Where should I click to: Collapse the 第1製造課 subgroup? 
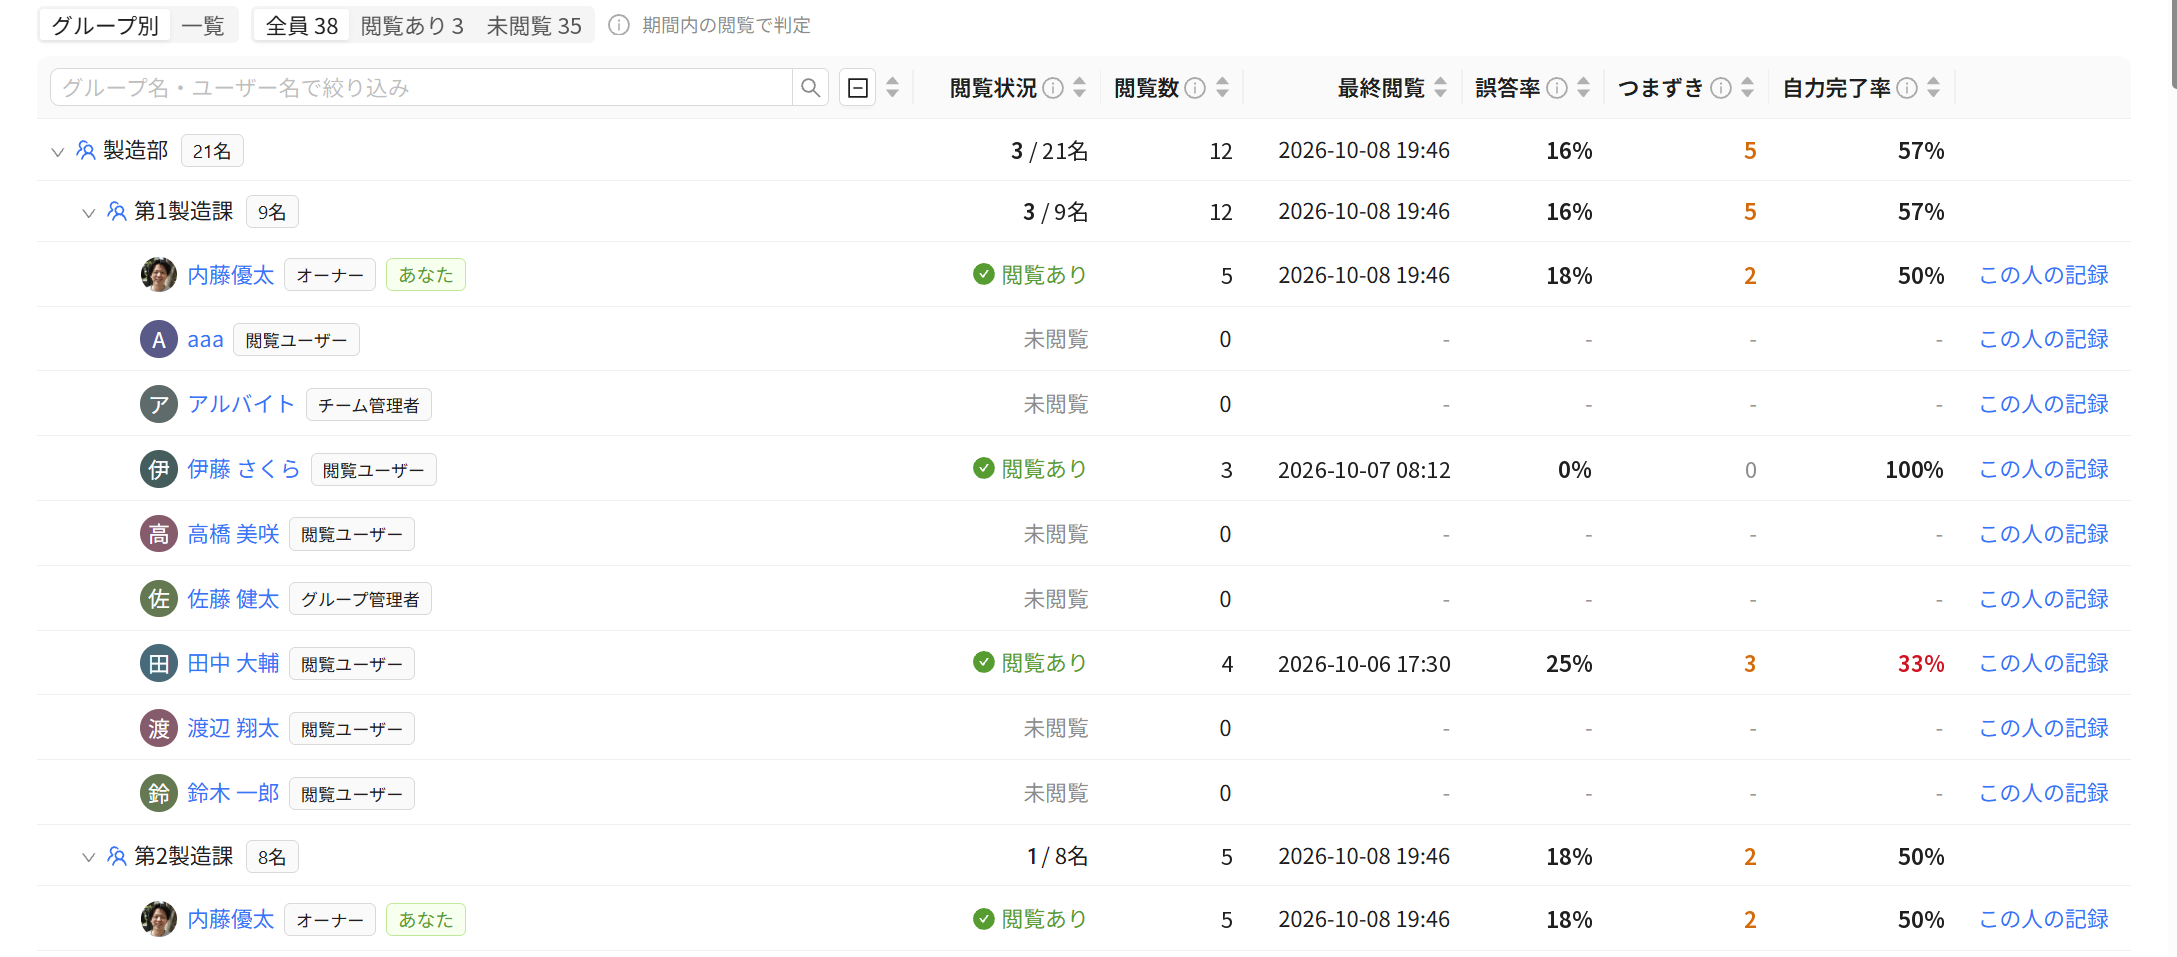(88, 212)
